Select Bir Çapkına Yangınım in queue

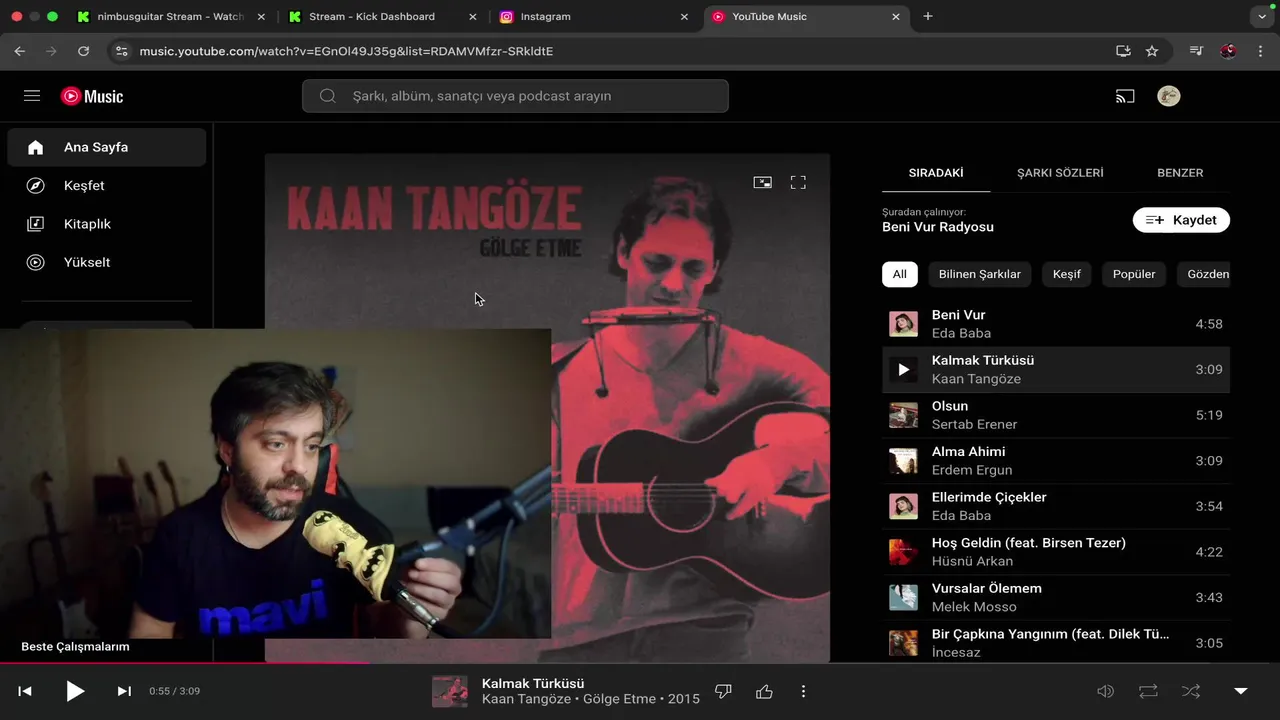pos(1056,643)
